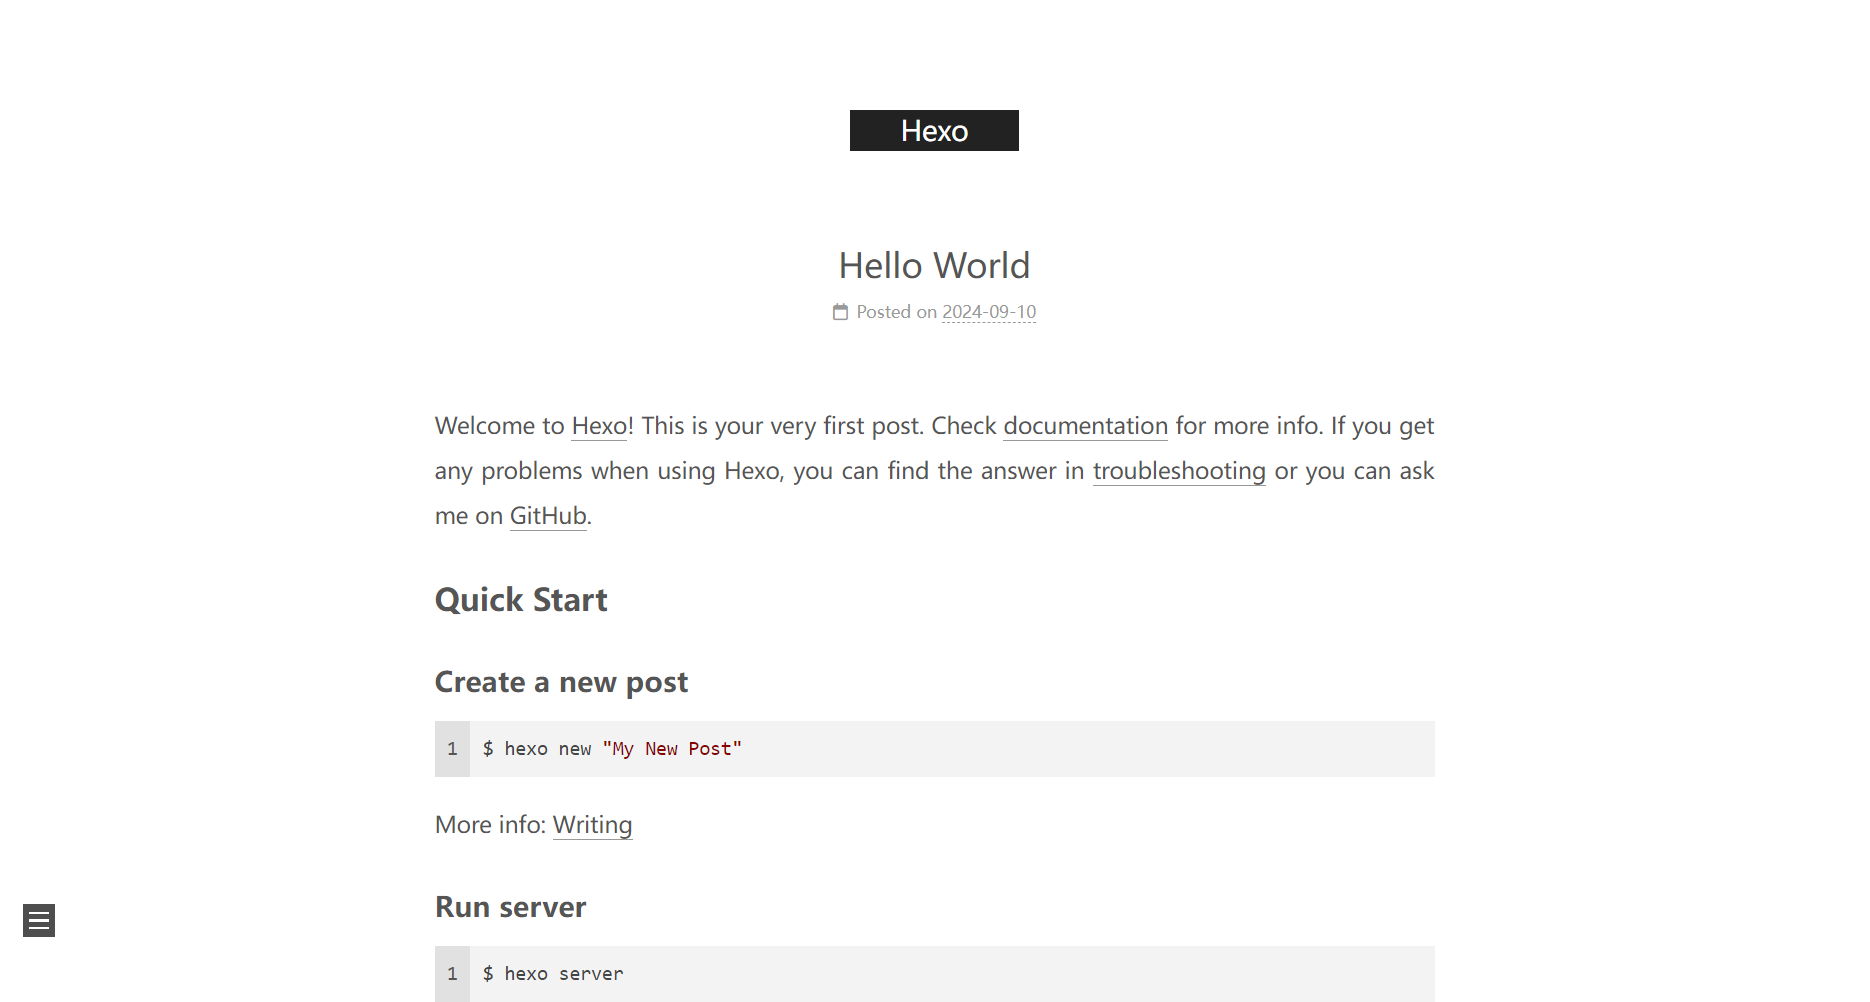Click the hexo new "My New Post" code line

(612, 749)
